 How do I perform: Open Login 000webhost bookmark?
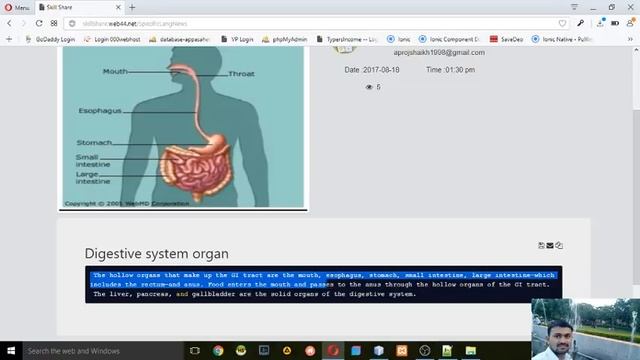112,39
